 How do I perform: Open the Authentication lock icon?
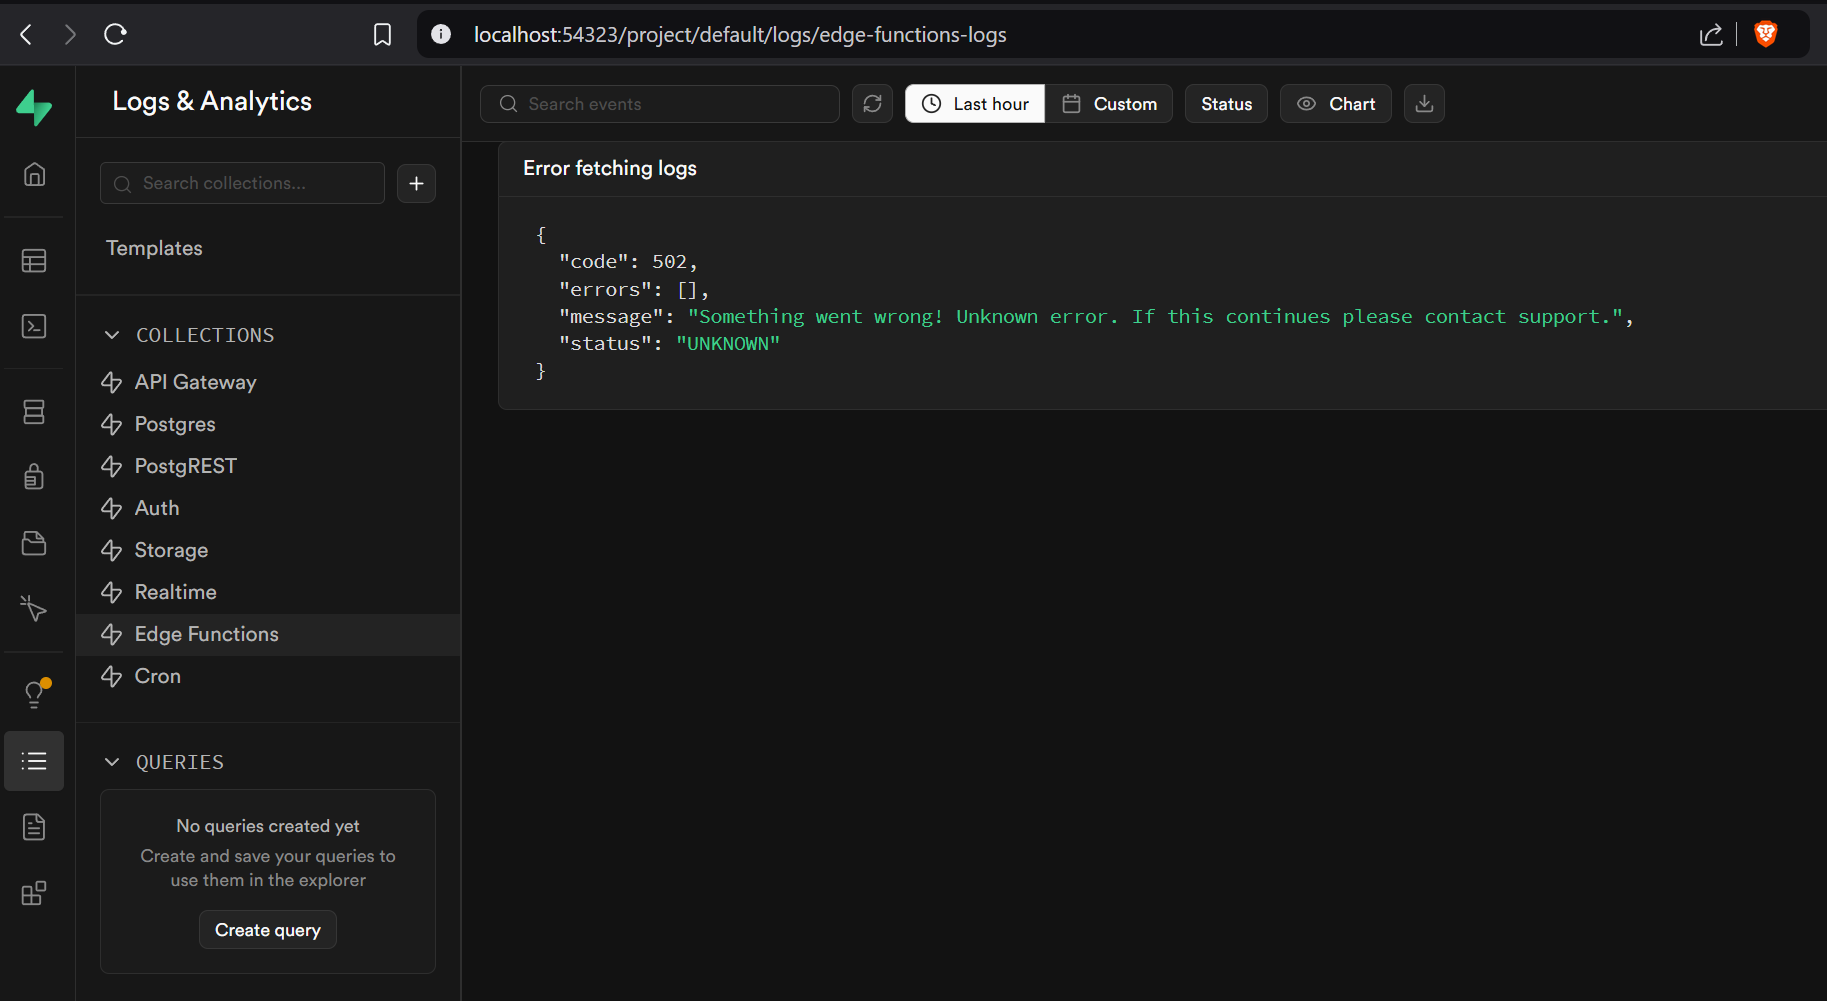pyautogui.click(x=34, y=477)
